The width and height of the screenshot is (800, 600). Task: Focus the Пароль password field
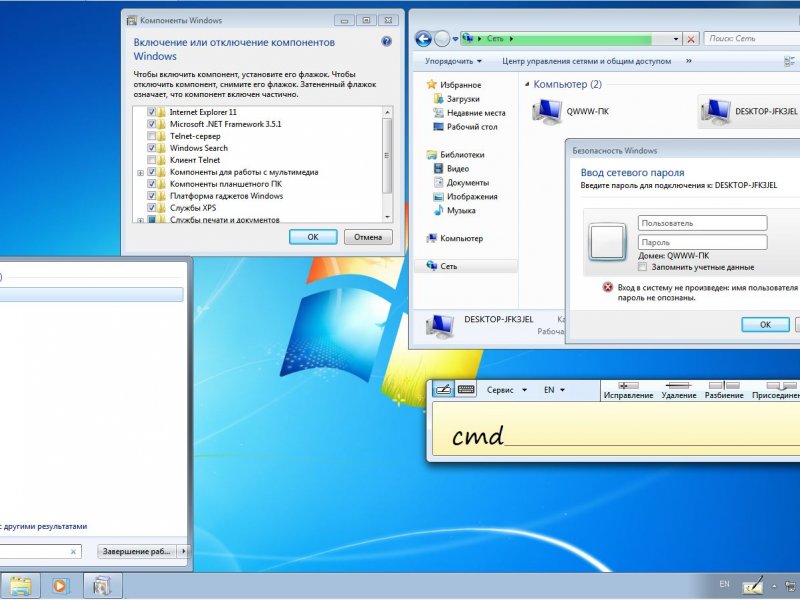coord(703,242)
